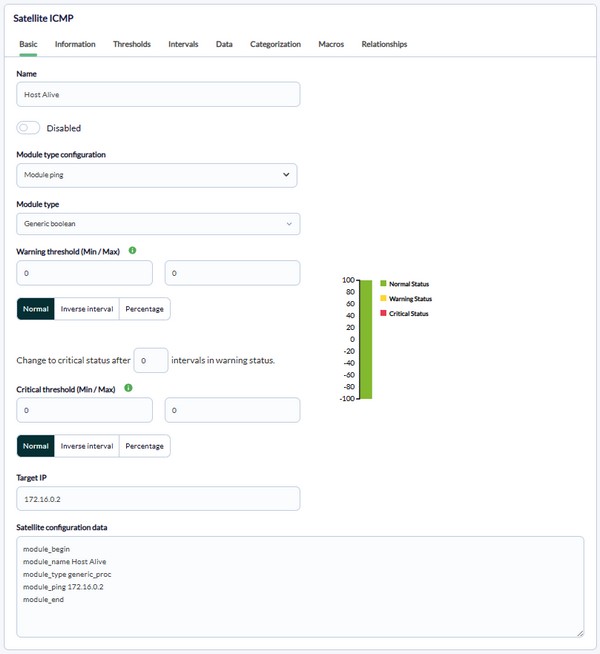Click the Critical threshold Min field

pyautogui.click(x=85, y=410)
